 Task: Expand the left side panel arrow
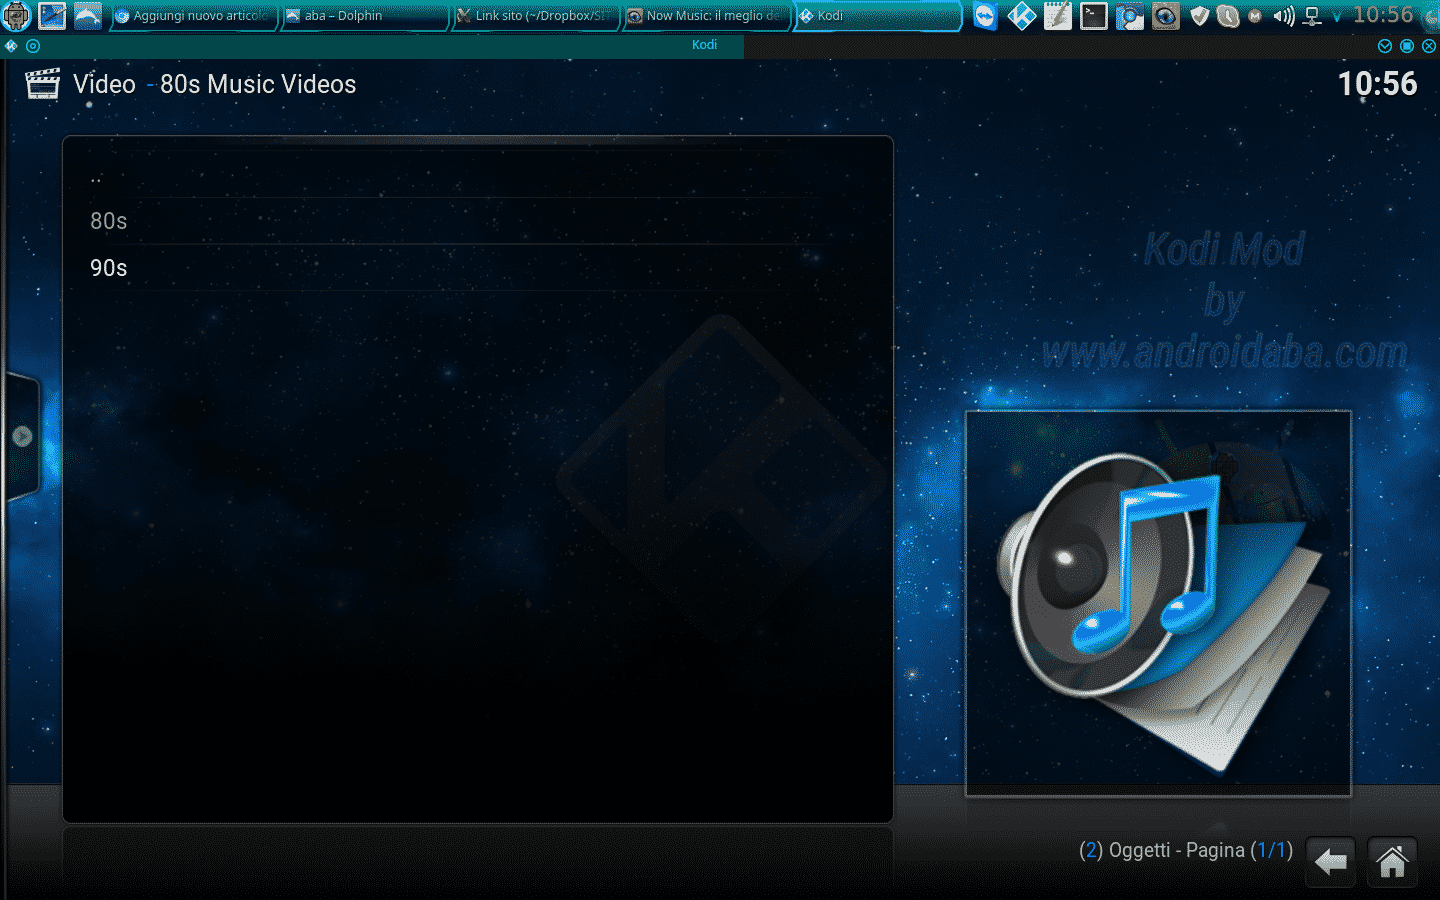pos(22,437)
